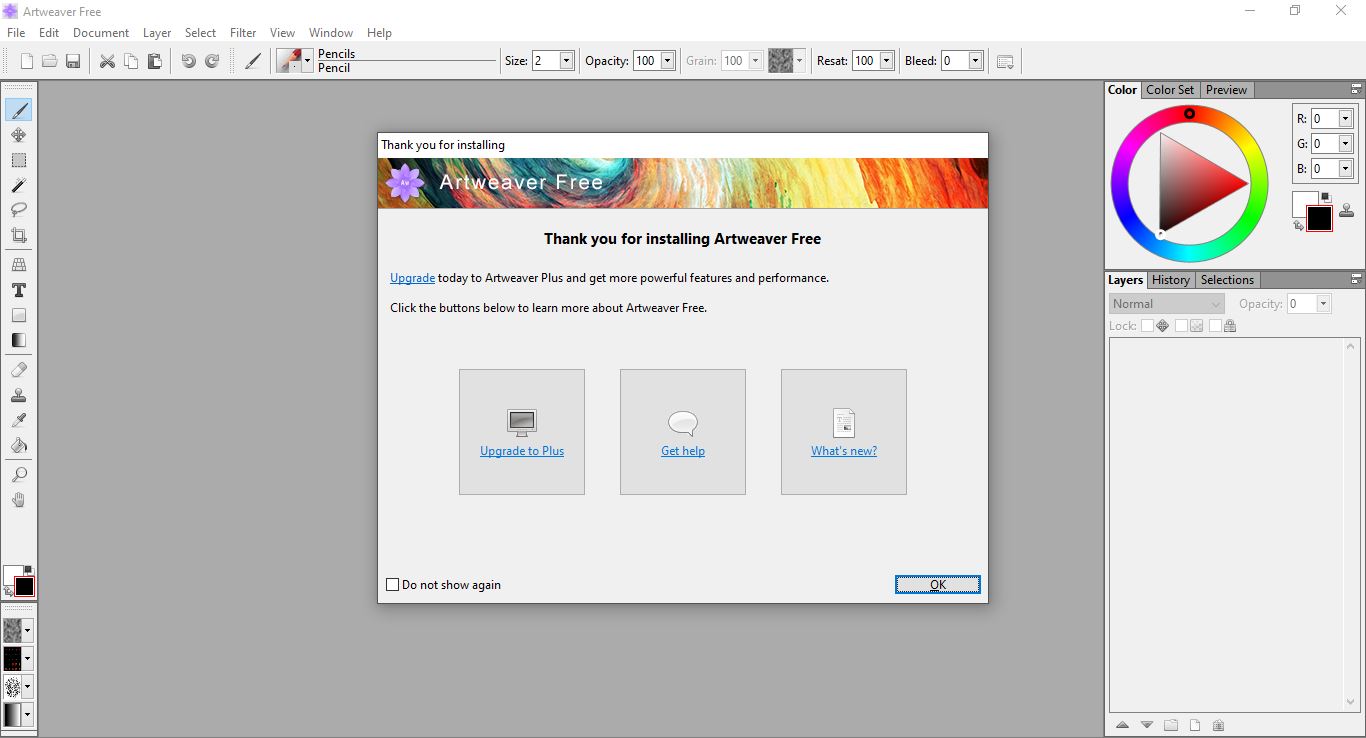Select the Eraser tool

18,370
